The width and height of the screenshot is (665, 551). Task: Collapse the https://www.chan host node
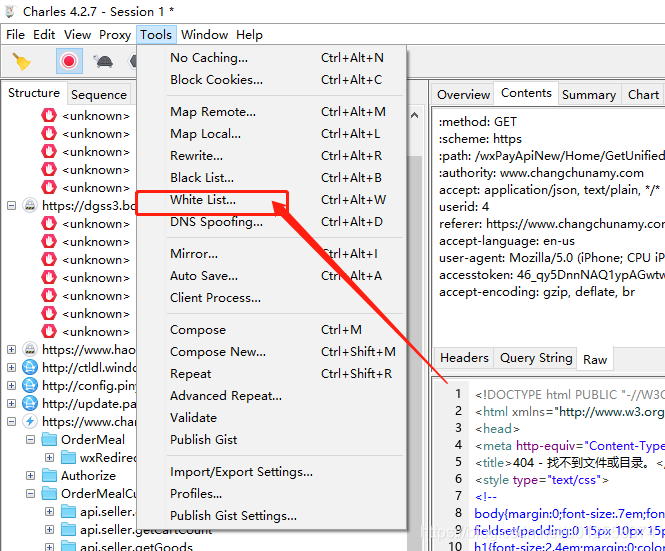11,421
